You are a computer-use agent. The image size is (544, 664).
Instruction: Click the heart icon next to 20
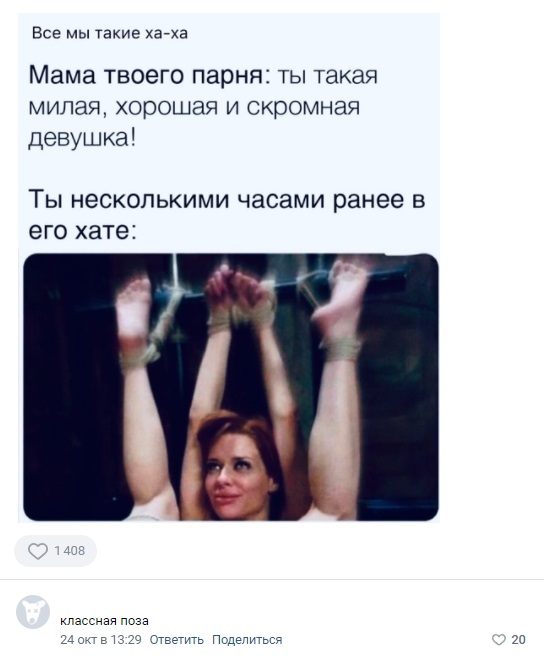pyautogui.click(x=499, y=639)
